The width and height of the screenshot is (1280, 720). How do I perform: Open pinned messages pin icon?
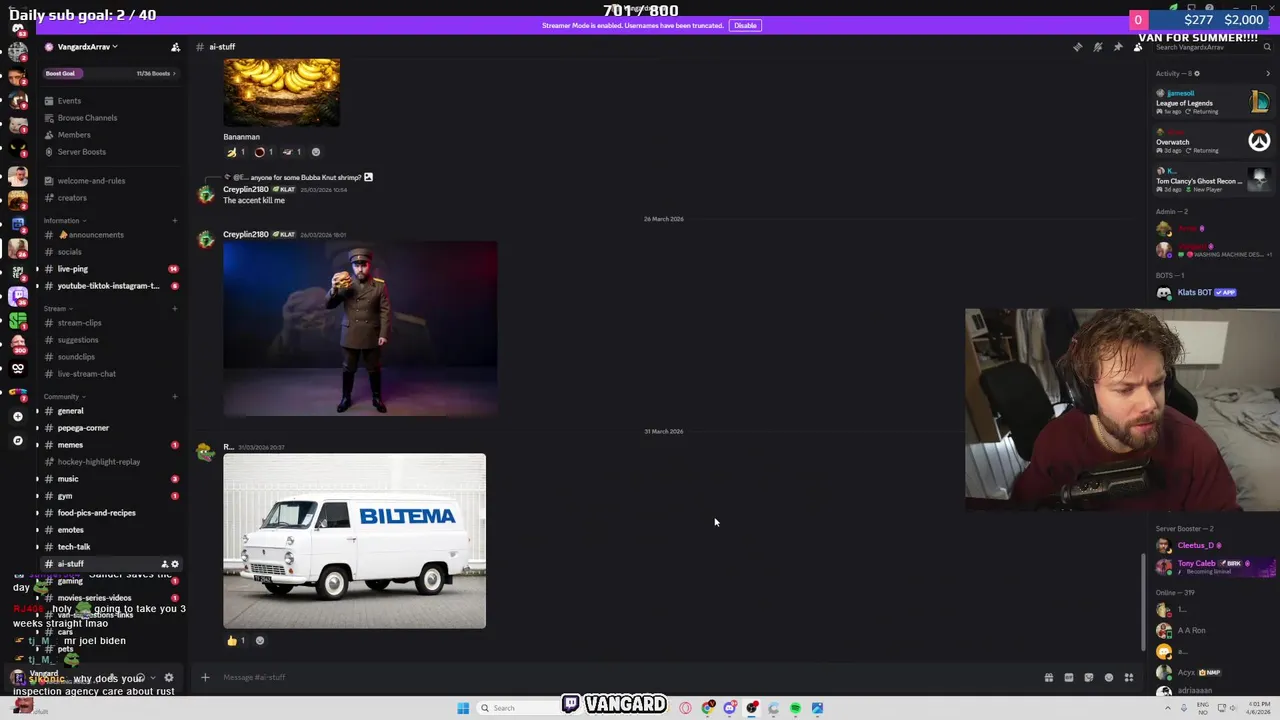coord(1117,47)
